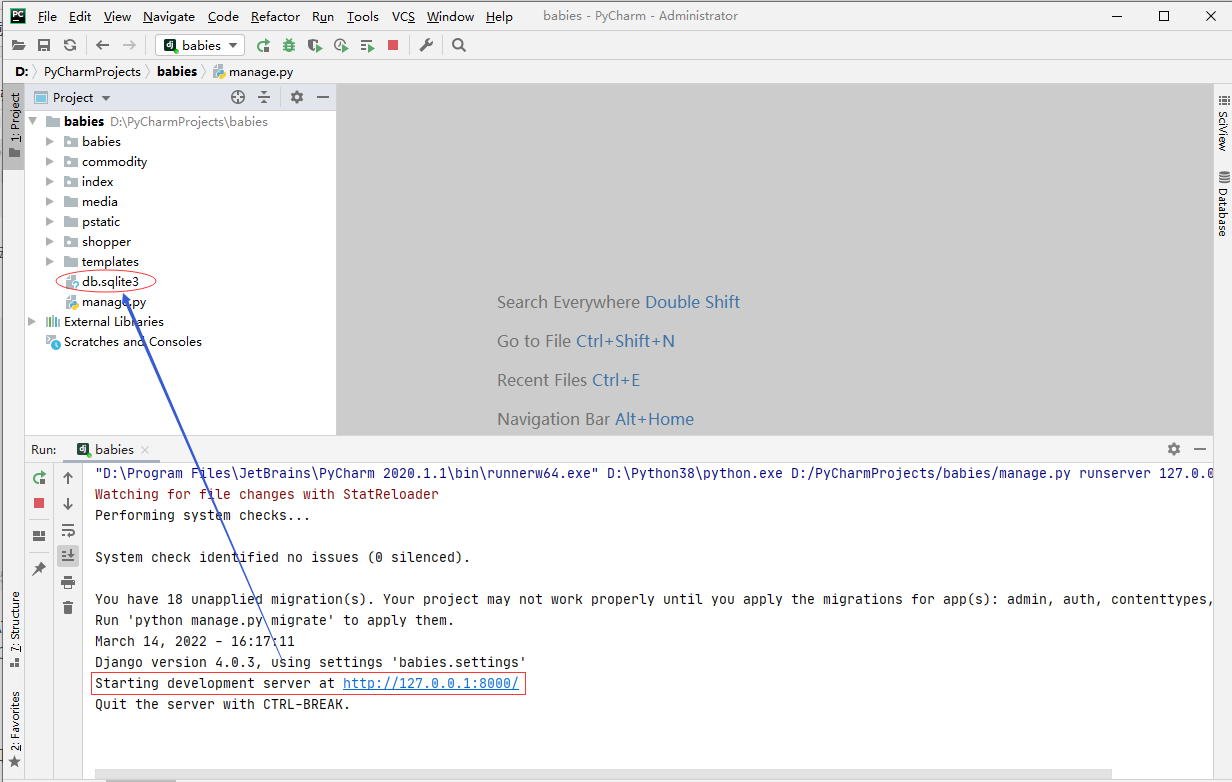Image resolution: width=1232 pixels, height=782 pixels.
Task: Click the Synchronize refresh icon in toolbar
Action: 70,45
